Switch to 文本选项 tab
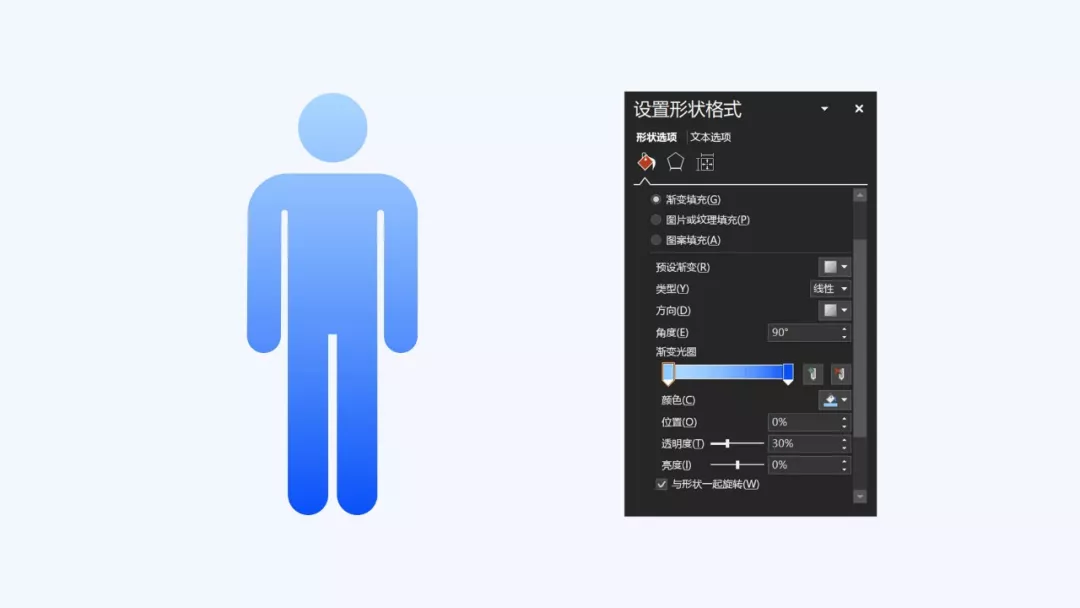Screen dimensions: 1080x608 pos(711,137)
